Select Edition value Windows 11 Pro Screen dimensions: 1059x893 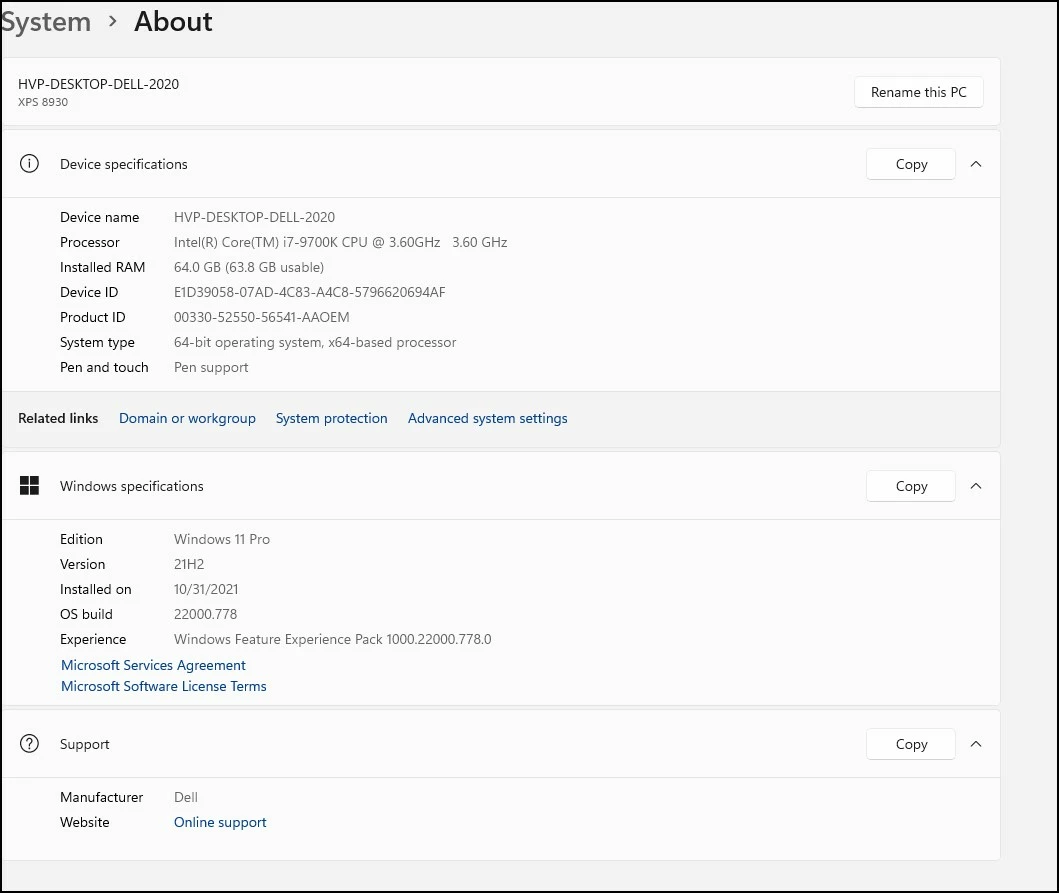pos(222,539)
